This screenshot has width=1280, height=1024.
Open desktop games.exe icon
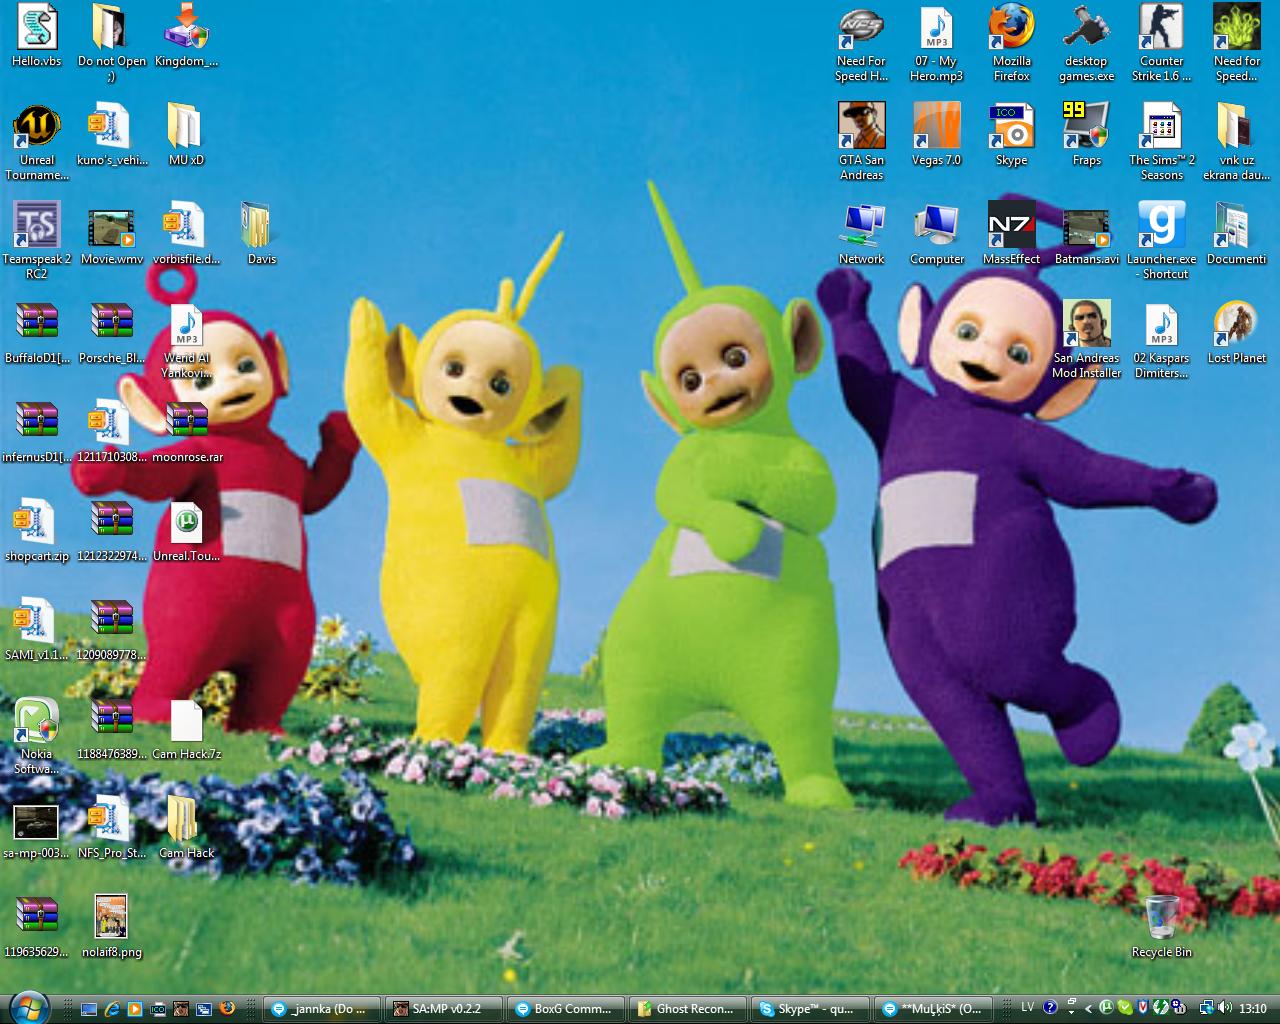click(1086, 43)
